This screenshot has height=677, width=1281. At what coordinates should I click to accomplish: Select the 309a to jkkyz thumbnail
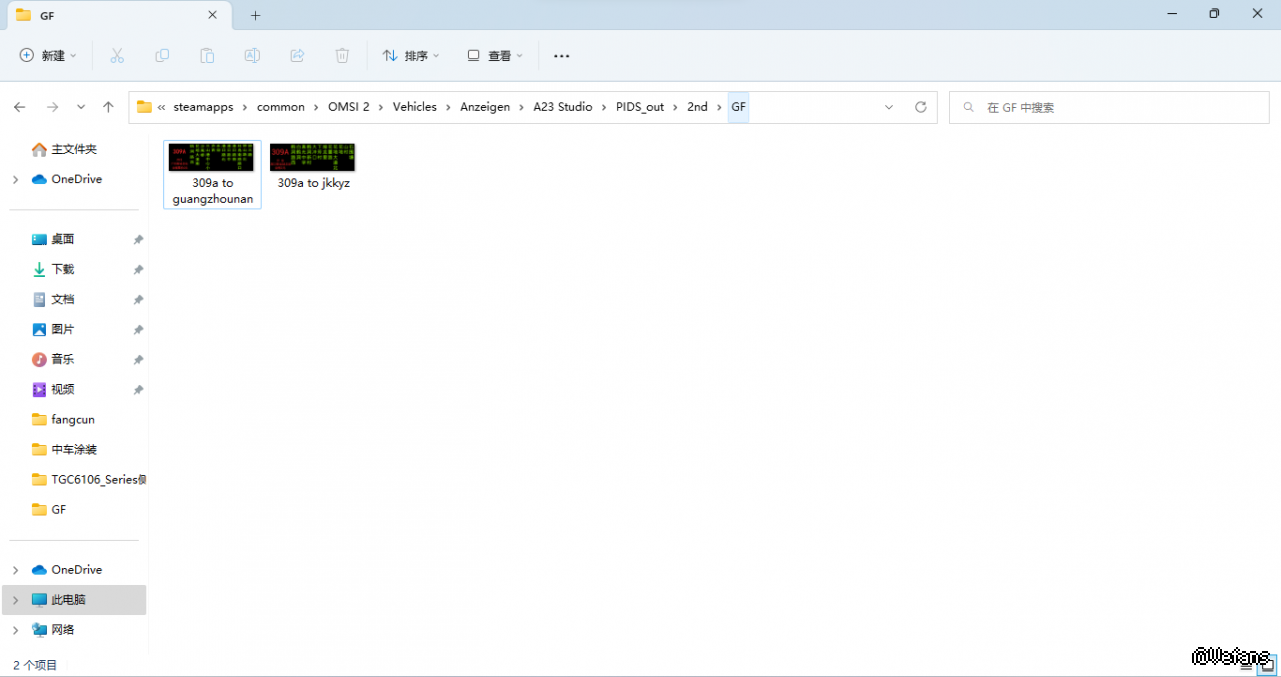pos(313,166)
